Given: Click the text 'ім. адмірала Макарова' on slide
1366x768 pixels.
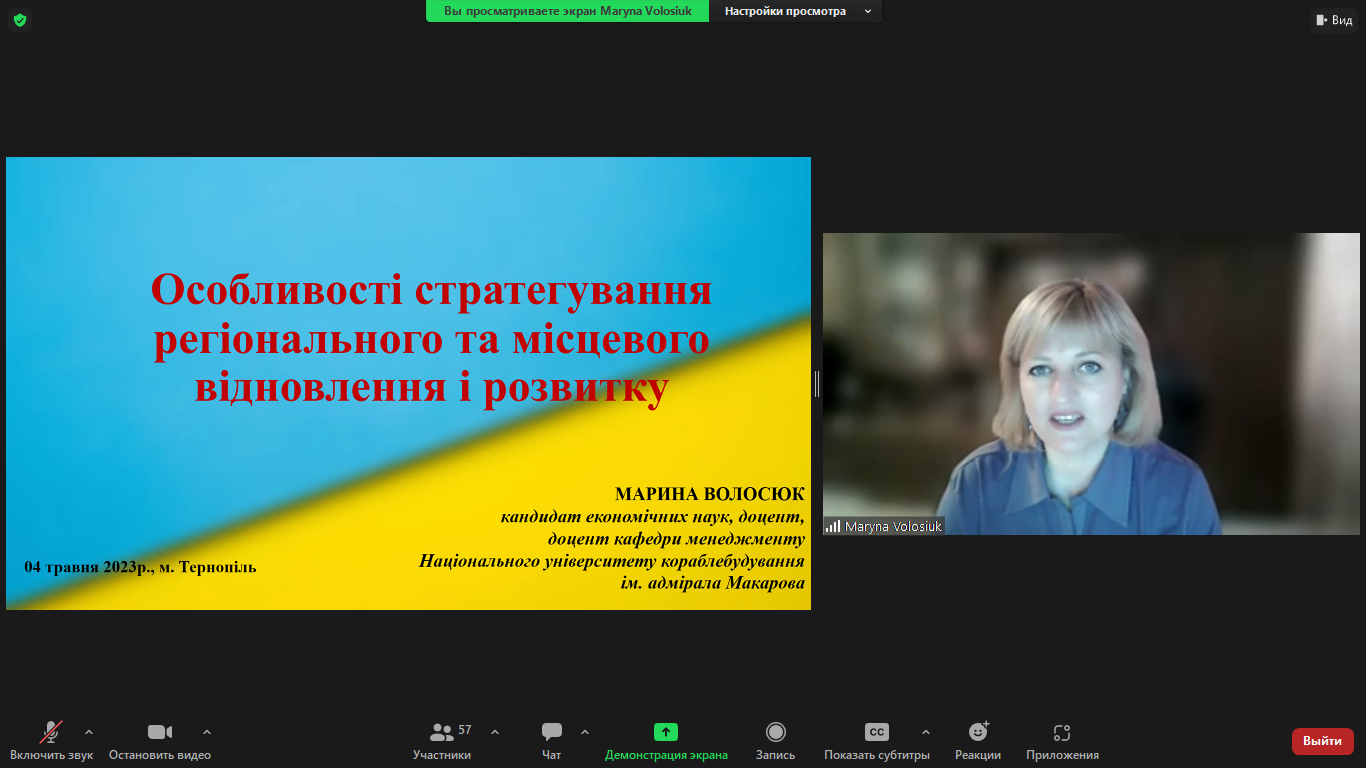Looking at the screenshot, I should coord(713,583).
